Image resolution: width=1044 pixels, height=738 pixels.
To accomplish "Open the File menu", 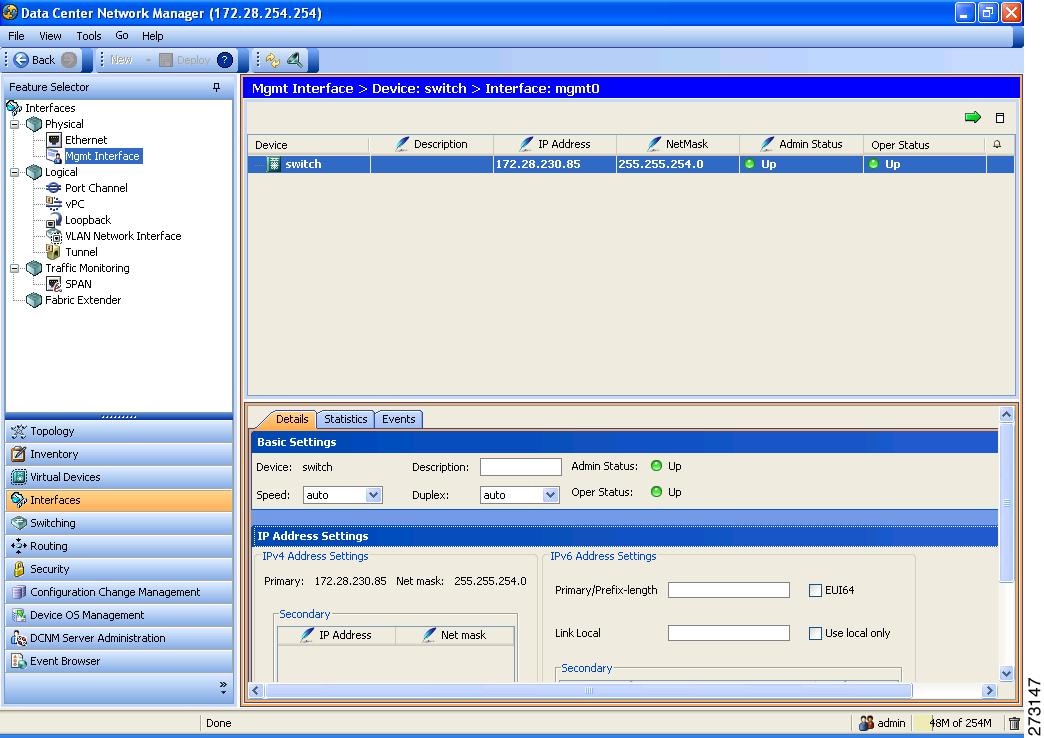I will 16,36.
